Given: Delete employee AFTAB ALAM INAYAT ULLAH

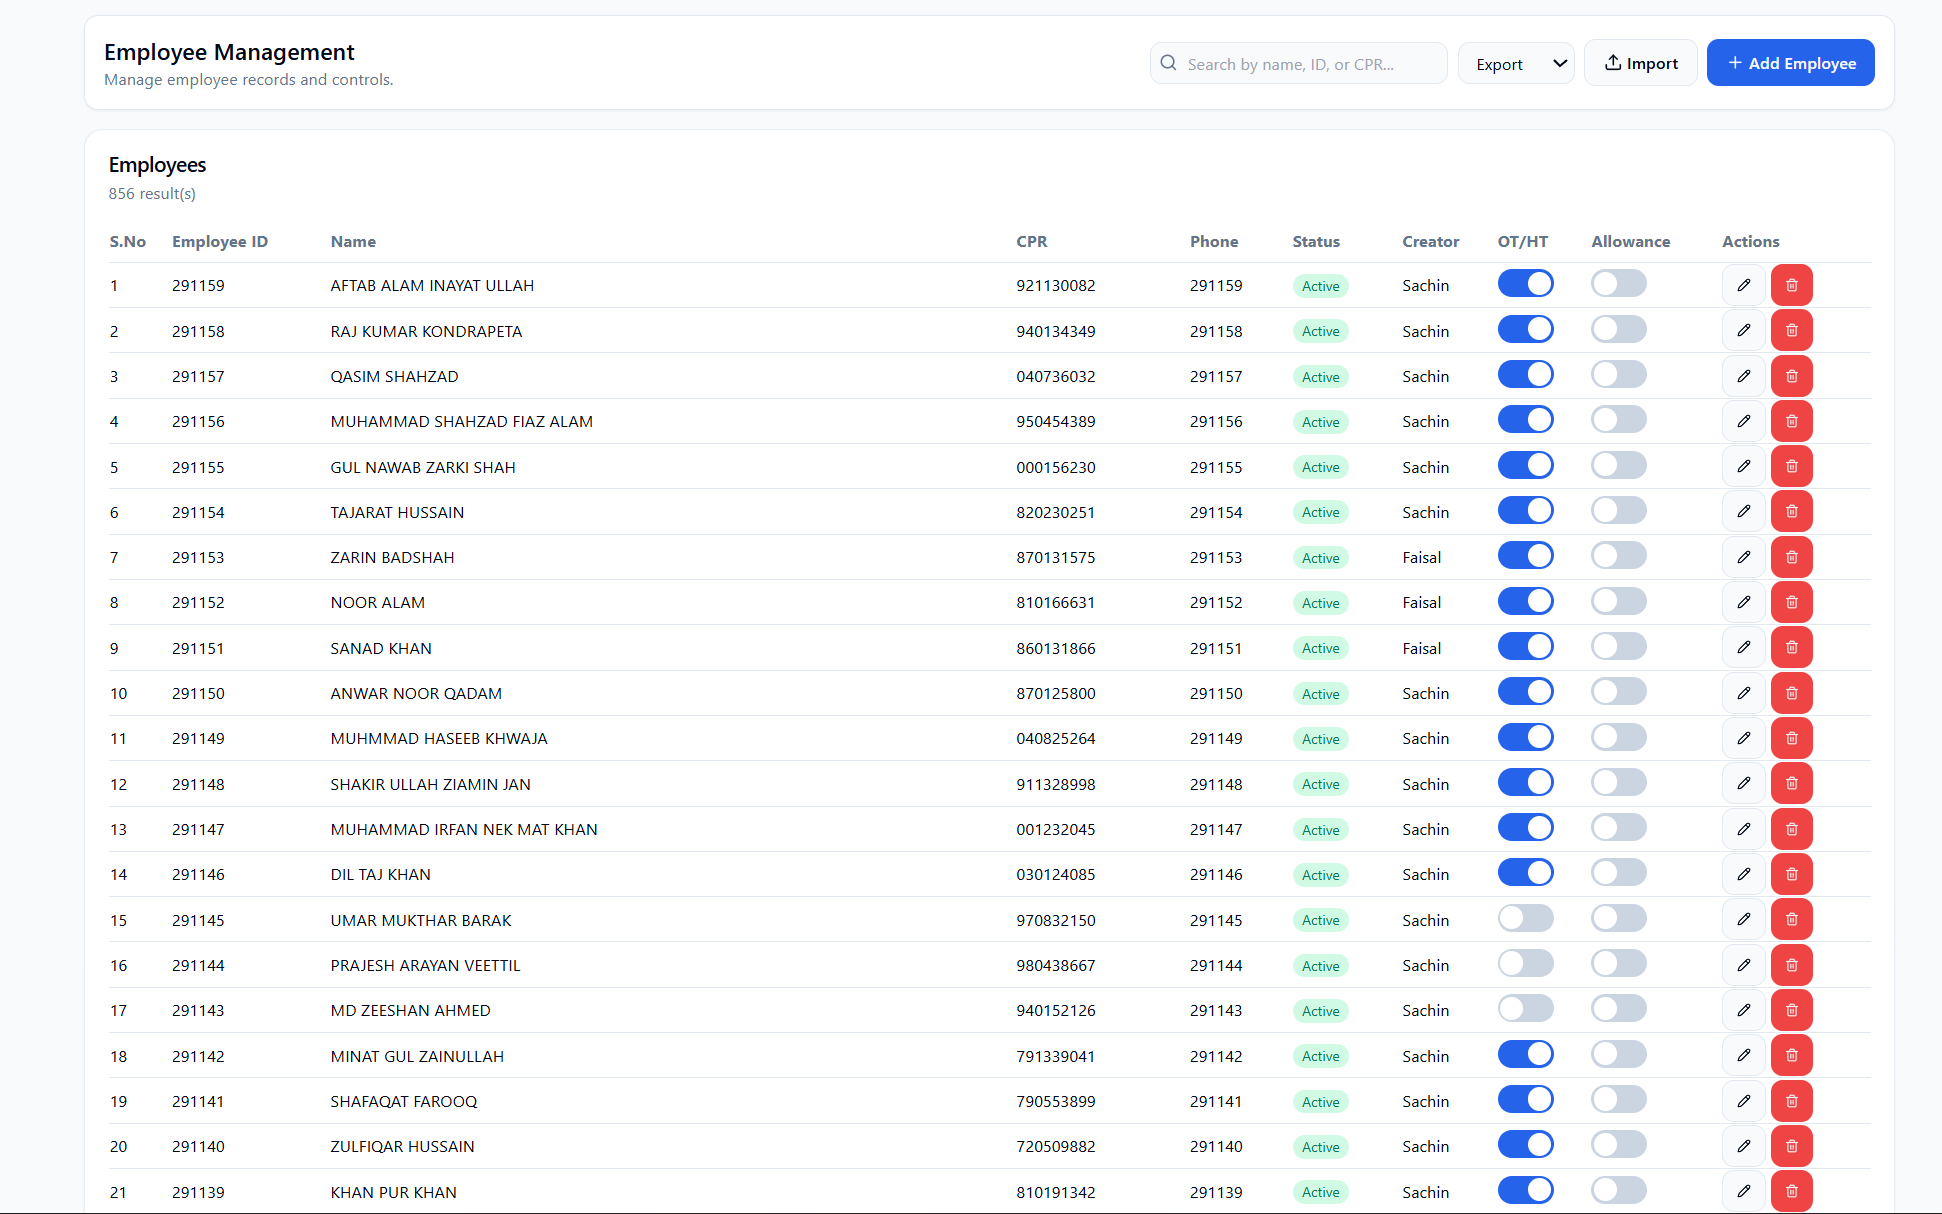Looking at the screenshot, I should click(1791, 285).
